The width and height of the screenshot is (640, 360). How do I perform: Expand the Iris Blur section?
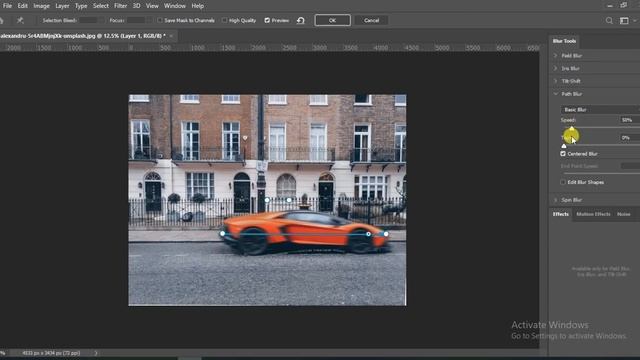click(556, 68)
